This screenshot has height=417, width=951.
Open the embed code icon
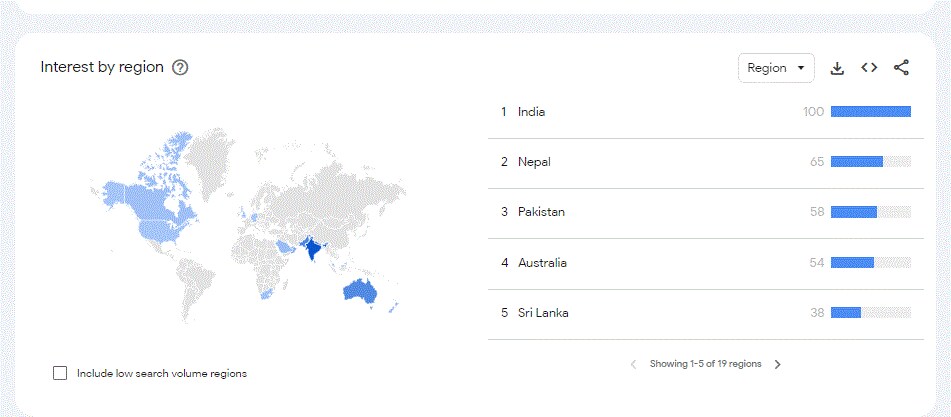point(869,68)
